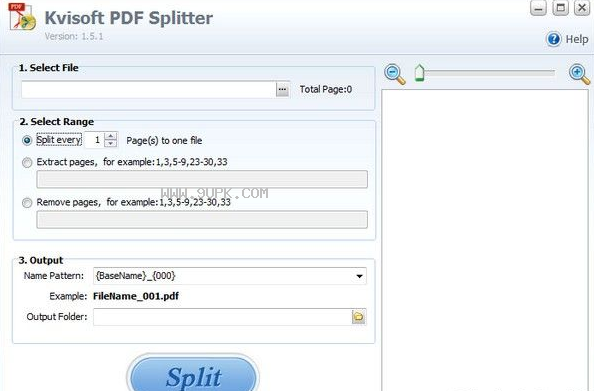The height and width of the screenshot is (391, 594).
Task: Click the 'Total Page:0' text
Action: click(x=326, y=89)
